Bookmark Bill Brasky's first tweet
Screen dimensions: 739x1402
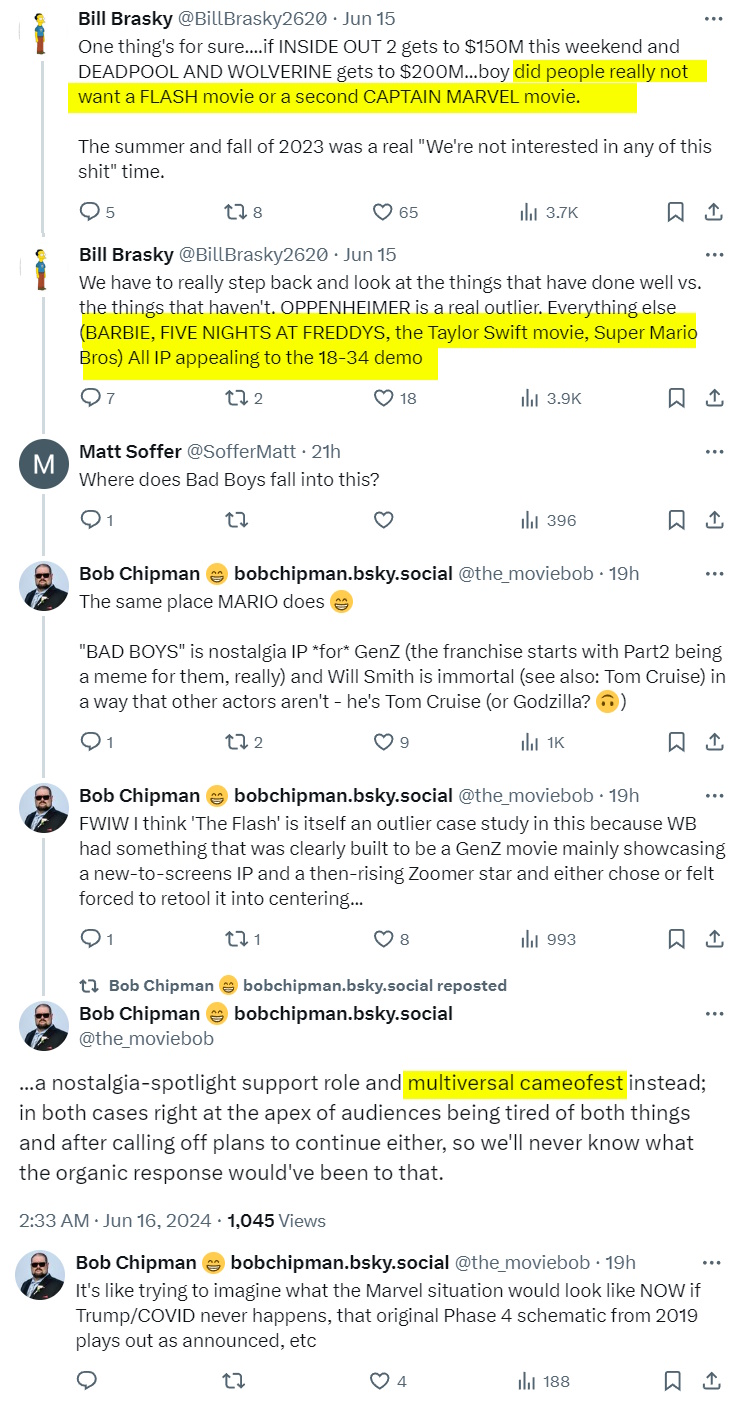click(x=676, y=212)
